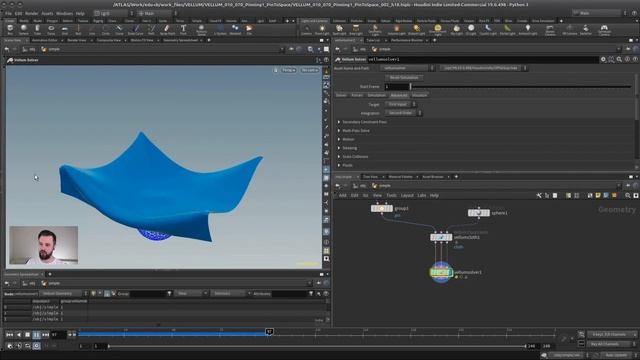Select the Metaball shelf tool
640x360 pixels.
tap(235, 29)
